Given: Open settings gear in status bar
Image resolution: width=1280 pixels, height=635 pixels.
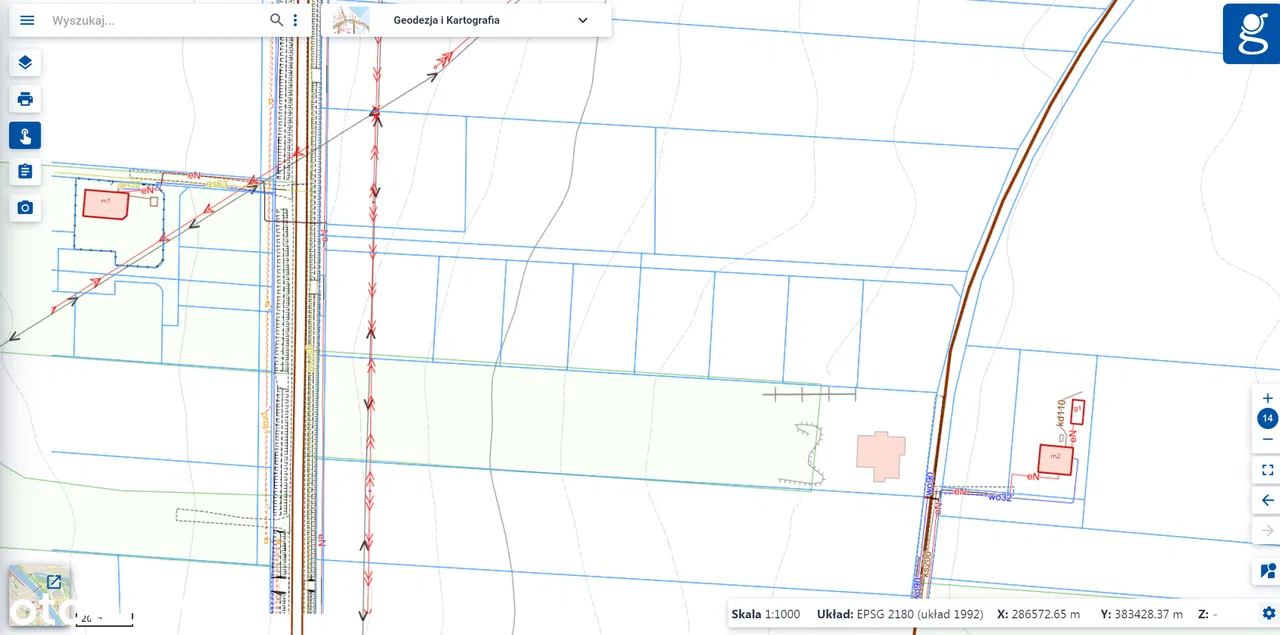Looking at the screenshot, I should point(1268,613).
